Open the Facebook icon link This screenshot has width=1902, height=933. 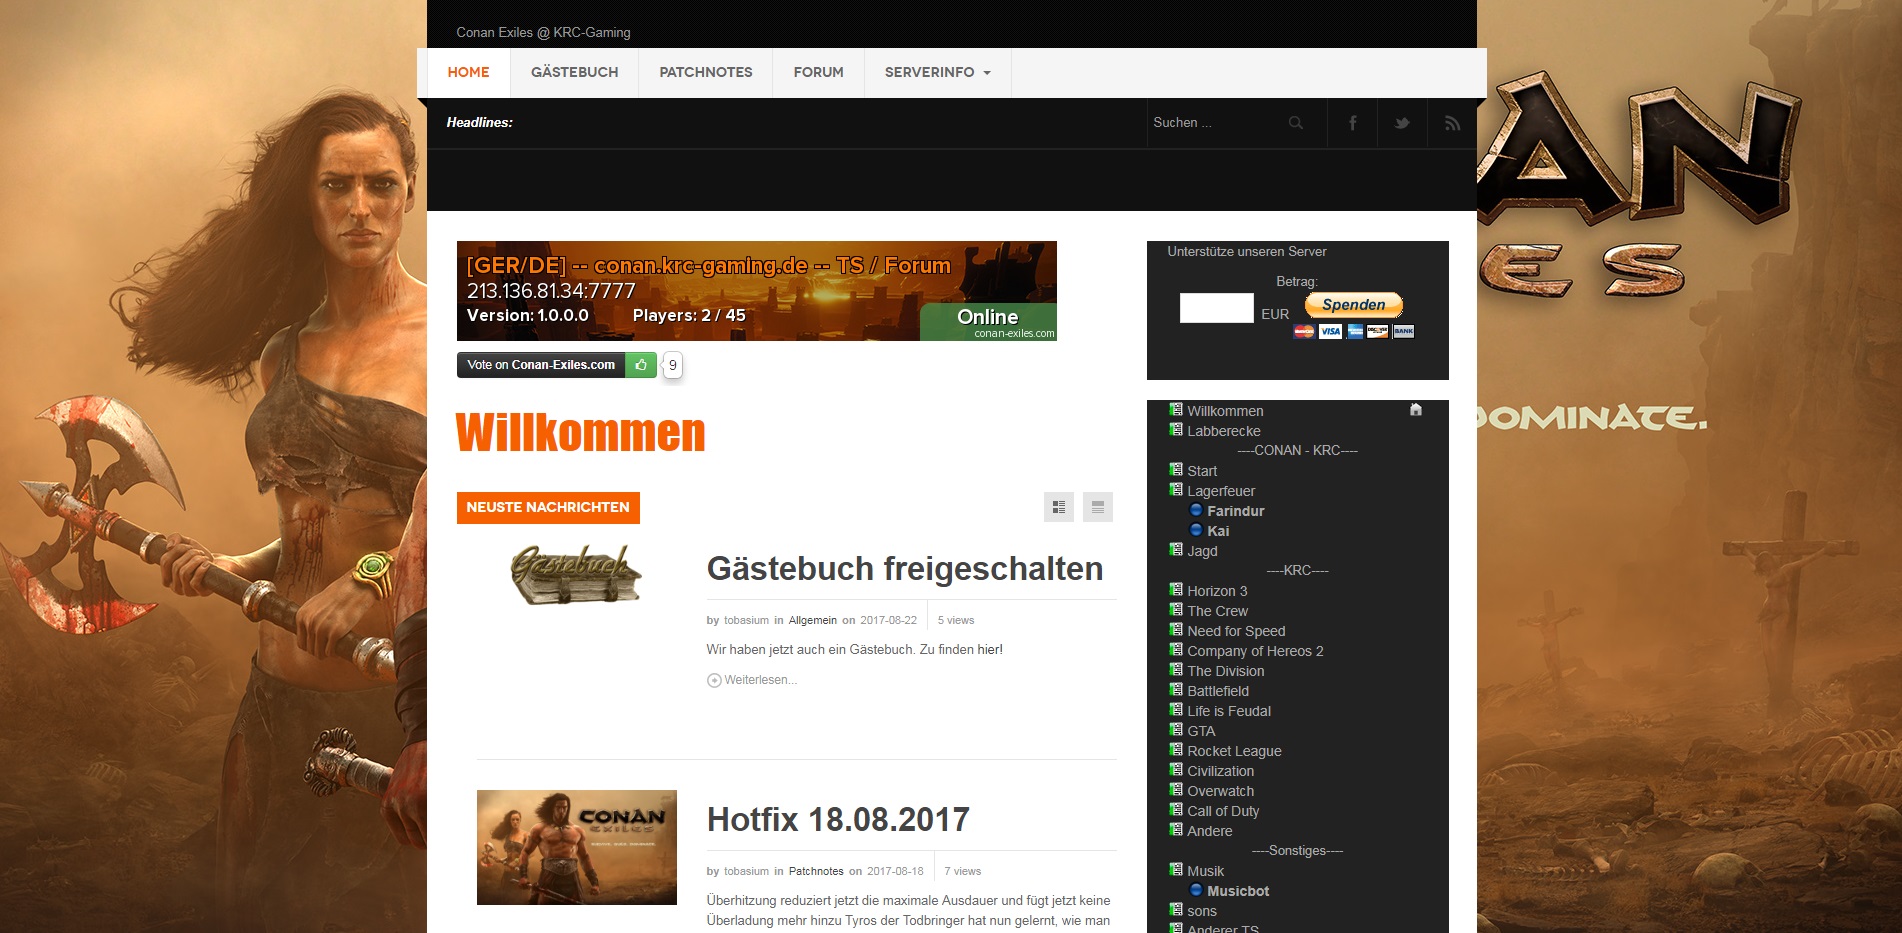tap(1352, 123)
